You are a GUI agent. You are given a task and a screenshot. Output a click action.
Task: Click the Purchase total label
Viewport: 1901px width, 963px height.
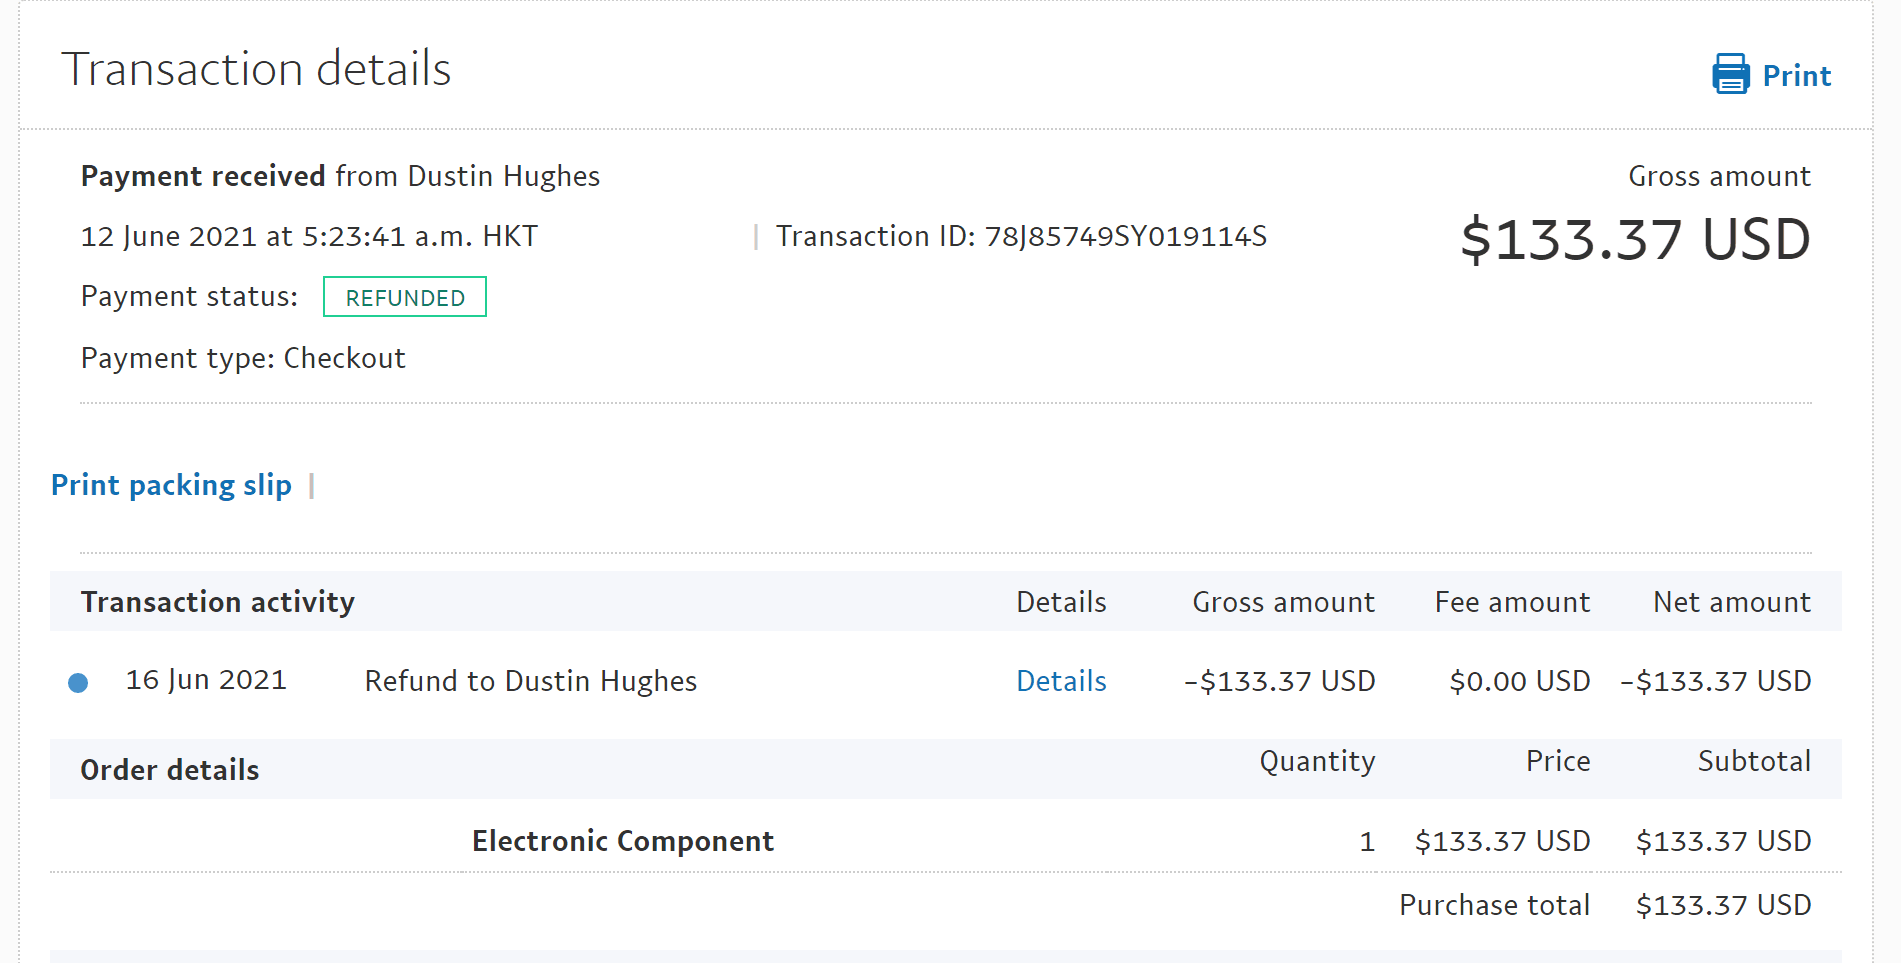pyautogui.click(x=1494, y=905)
